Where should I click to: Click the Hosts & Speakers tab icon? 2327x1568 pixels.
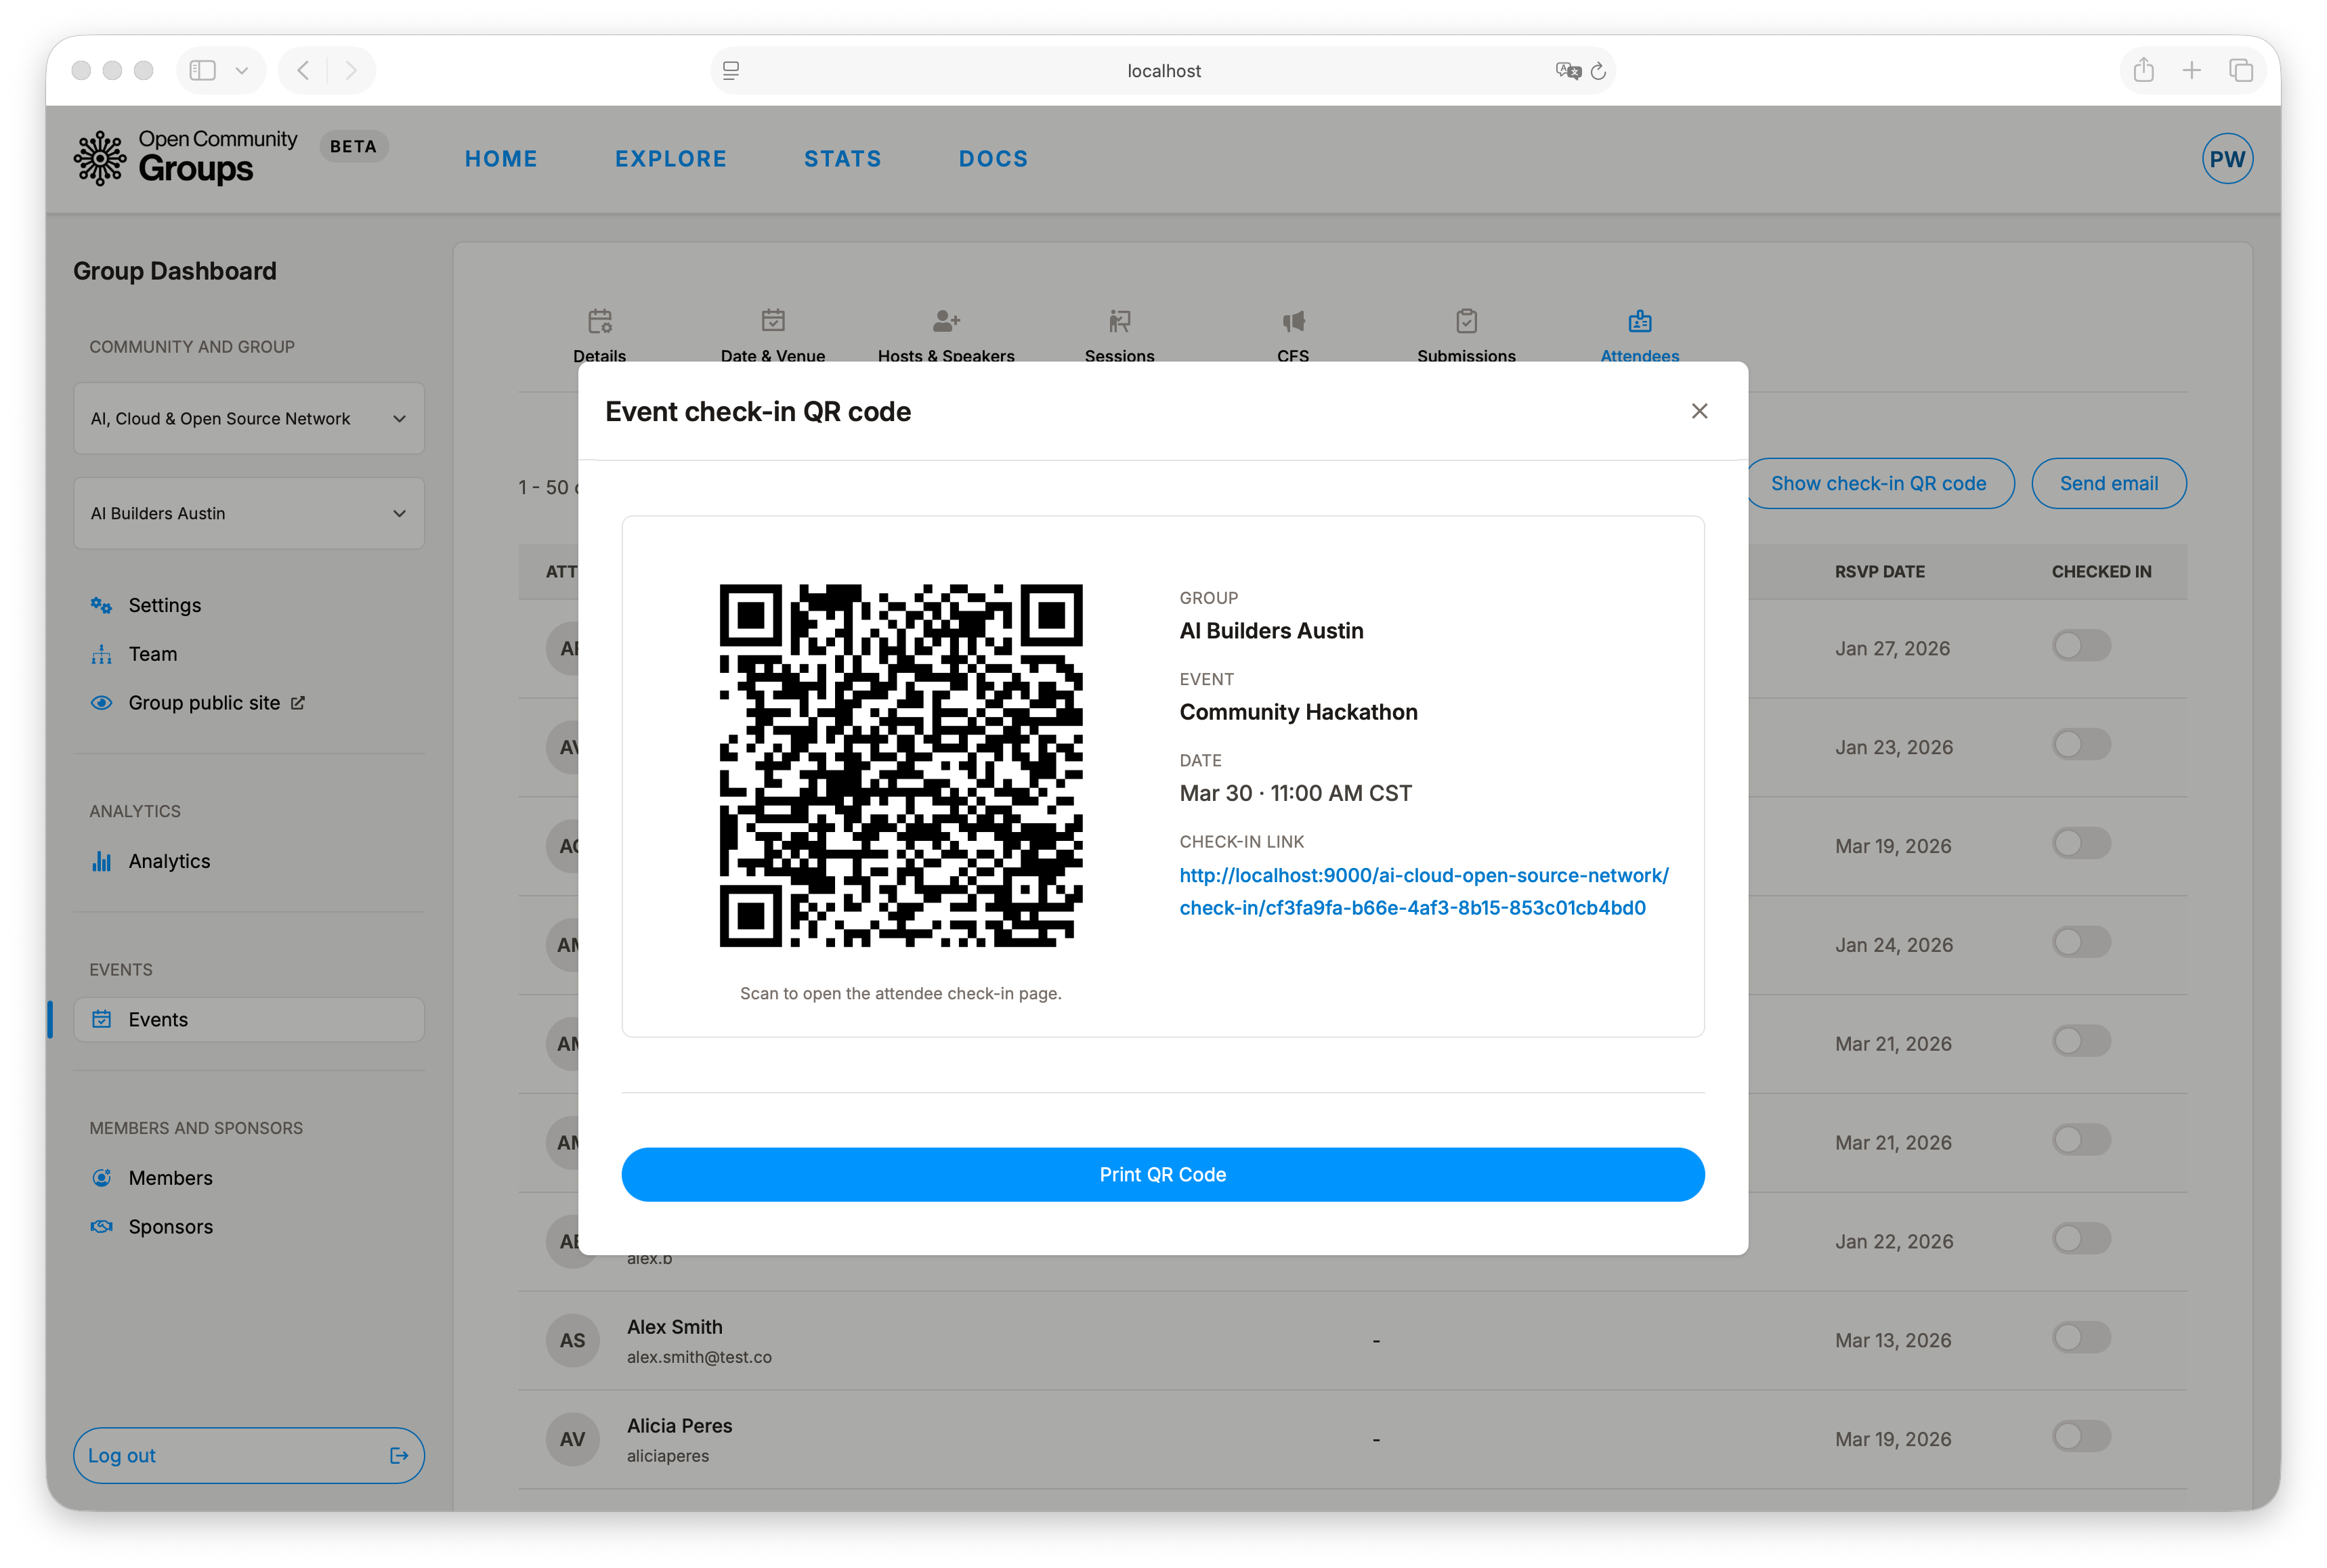946,321
